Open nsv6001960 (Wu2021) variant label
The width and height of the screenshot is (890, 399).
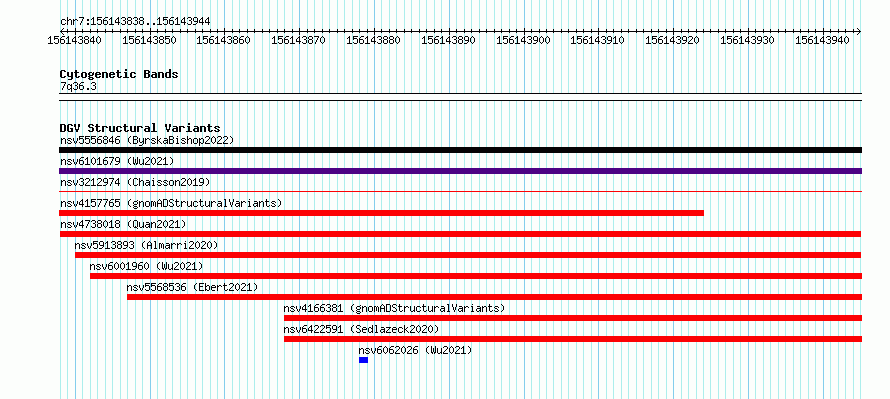146,266
